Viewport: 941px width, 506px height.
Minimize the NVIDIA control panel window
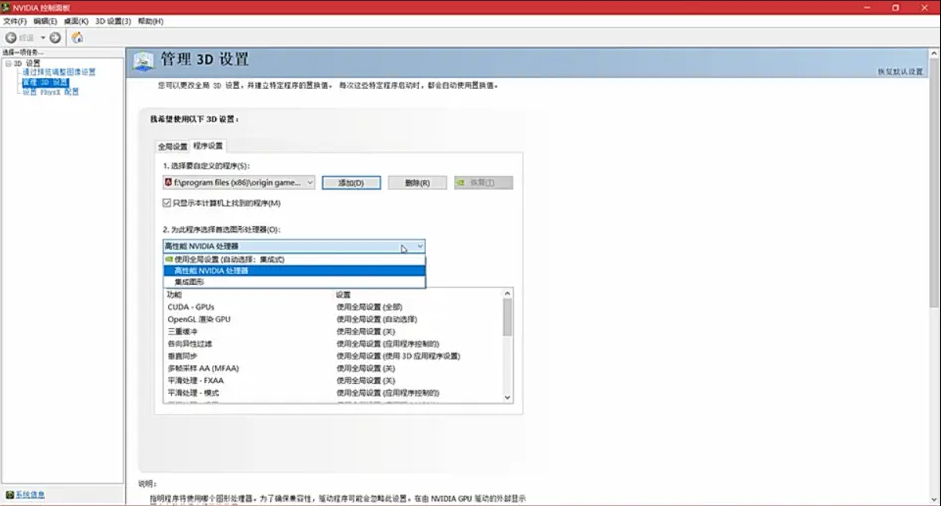point(867,7)
